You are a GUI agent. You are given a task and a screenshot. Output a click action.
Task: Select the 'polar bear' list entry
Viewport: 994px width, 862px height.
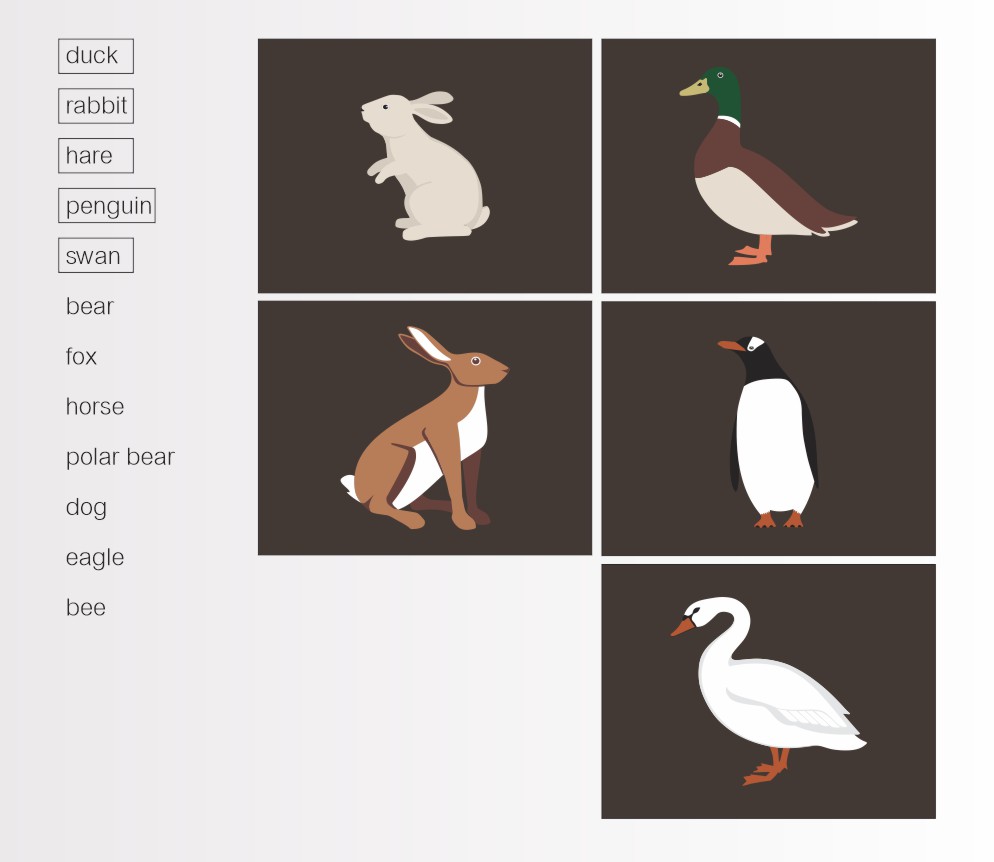tap(120, 457)
